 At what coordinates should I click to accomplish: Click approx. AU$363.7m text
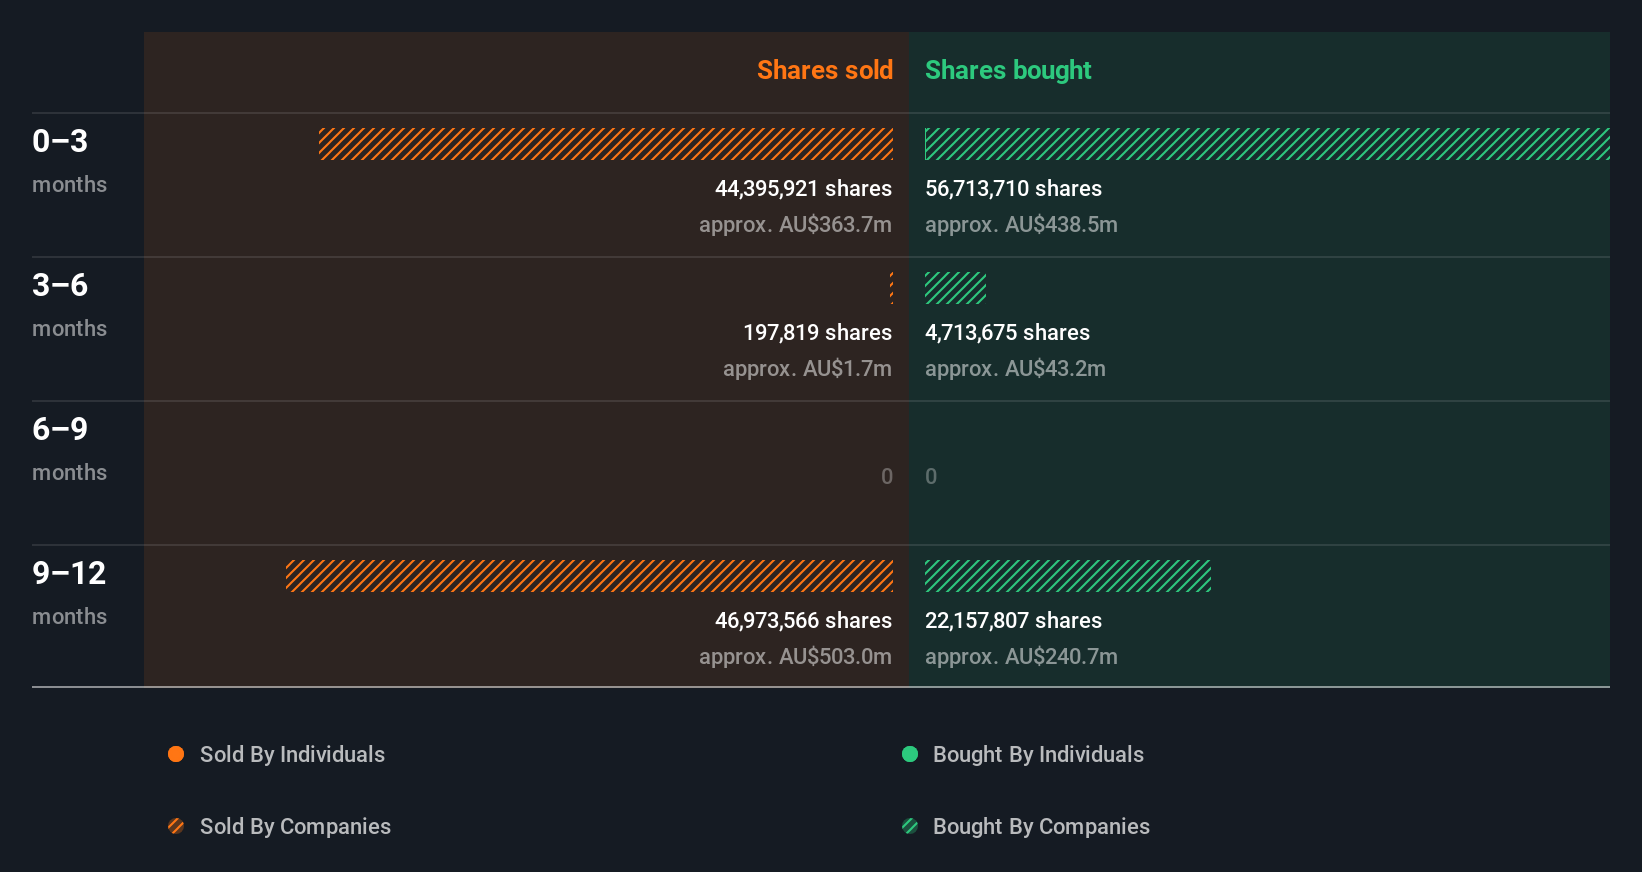795,225
